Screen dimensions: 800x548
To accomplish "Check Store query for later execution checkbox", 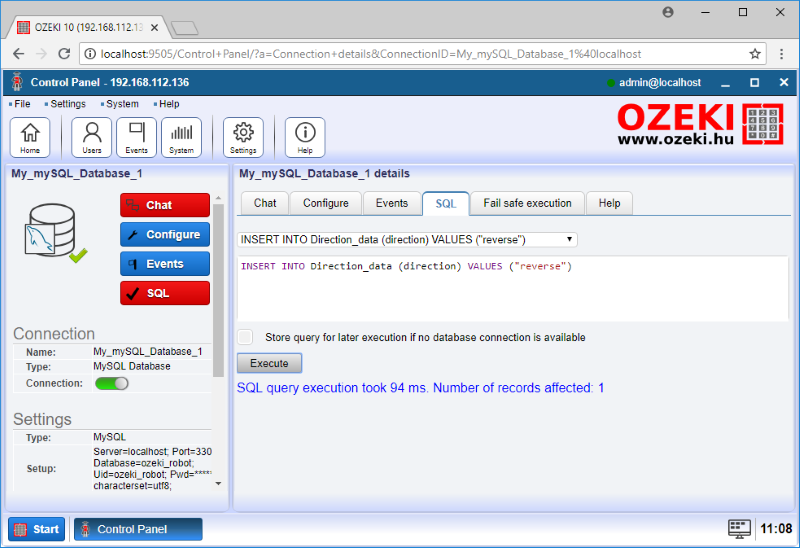I will 245,337.
